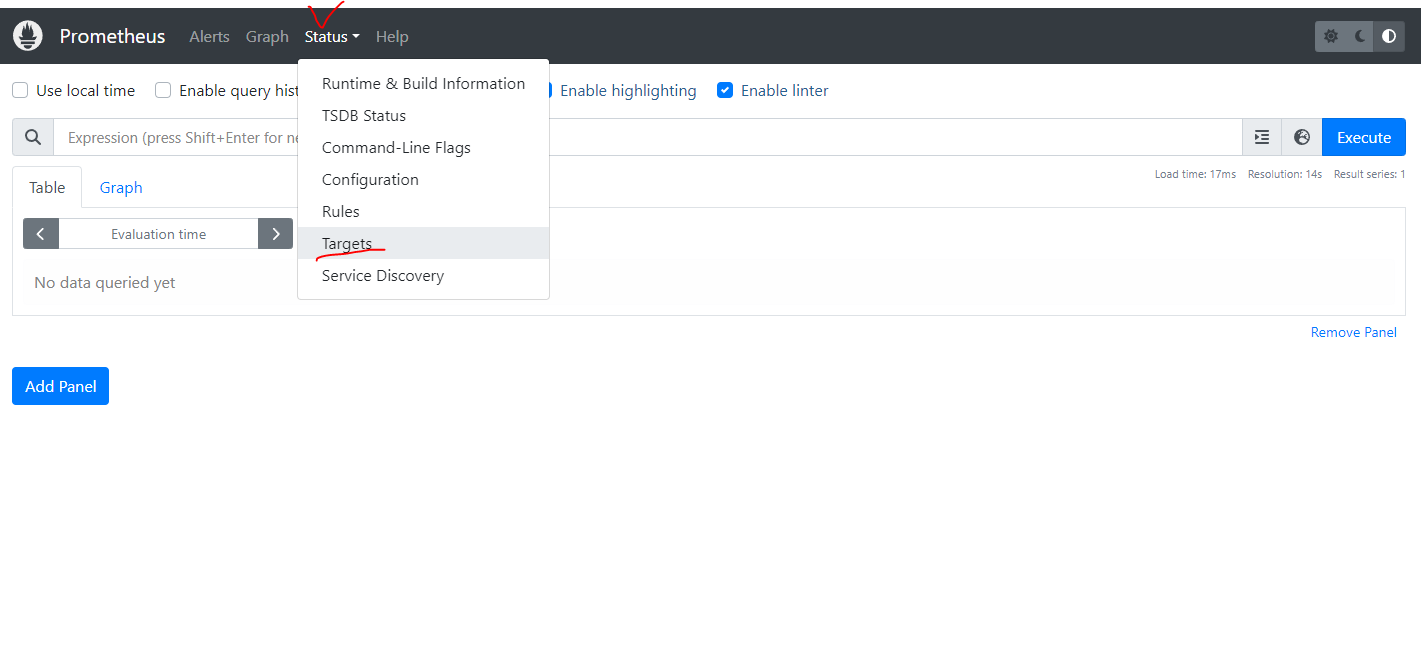Viewport: 1421px width, 649px height.
Task: Toggle the Enable linter checkbox
Action: [725, 90]
